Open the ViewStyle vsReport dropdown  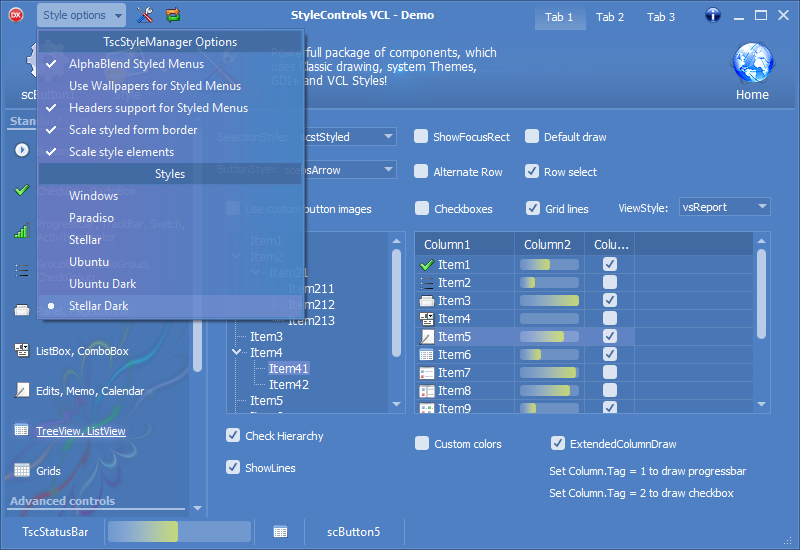click(x=724, y=207)
